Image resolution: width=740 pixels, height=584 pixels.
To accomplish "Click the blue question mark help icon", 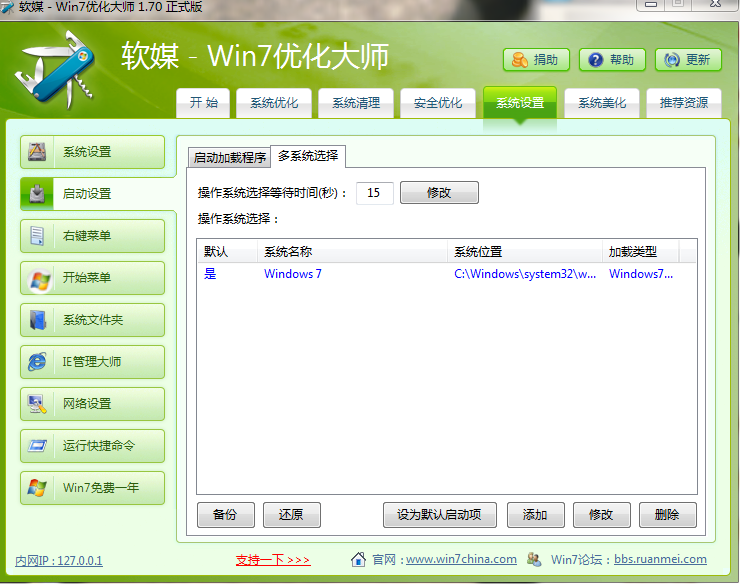I will tap(596, 60).
